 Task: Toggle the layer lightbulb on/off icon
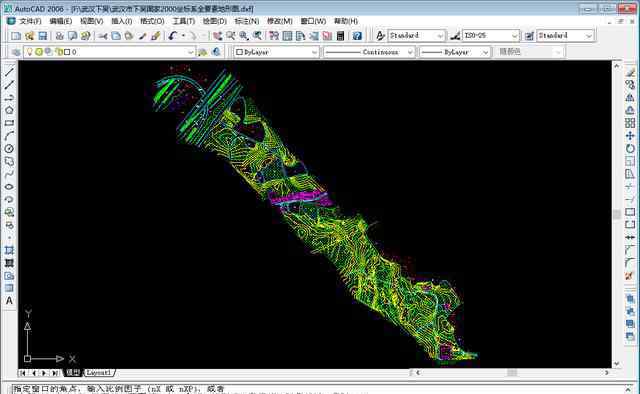[x=29, y=52]
